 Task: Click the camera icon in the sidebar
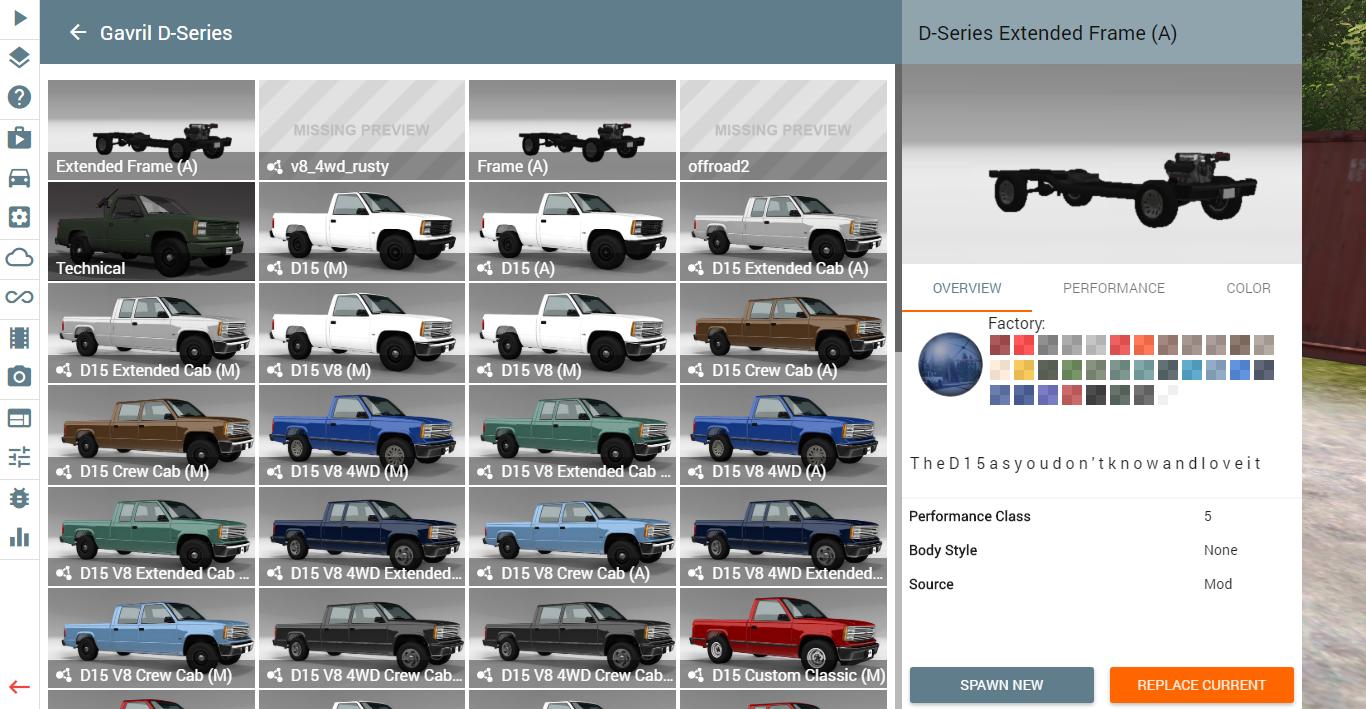(19, 377)
